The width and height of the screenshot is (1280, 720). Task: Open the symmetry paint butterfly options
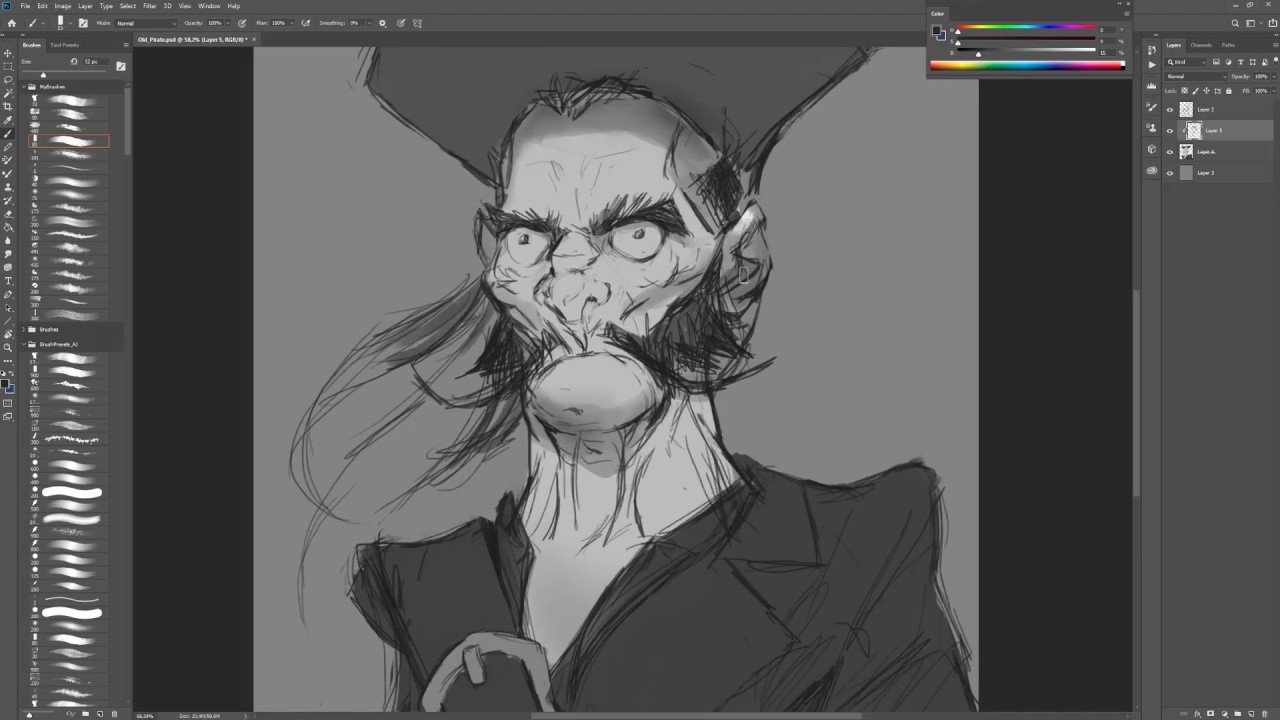tap(417, 23)
